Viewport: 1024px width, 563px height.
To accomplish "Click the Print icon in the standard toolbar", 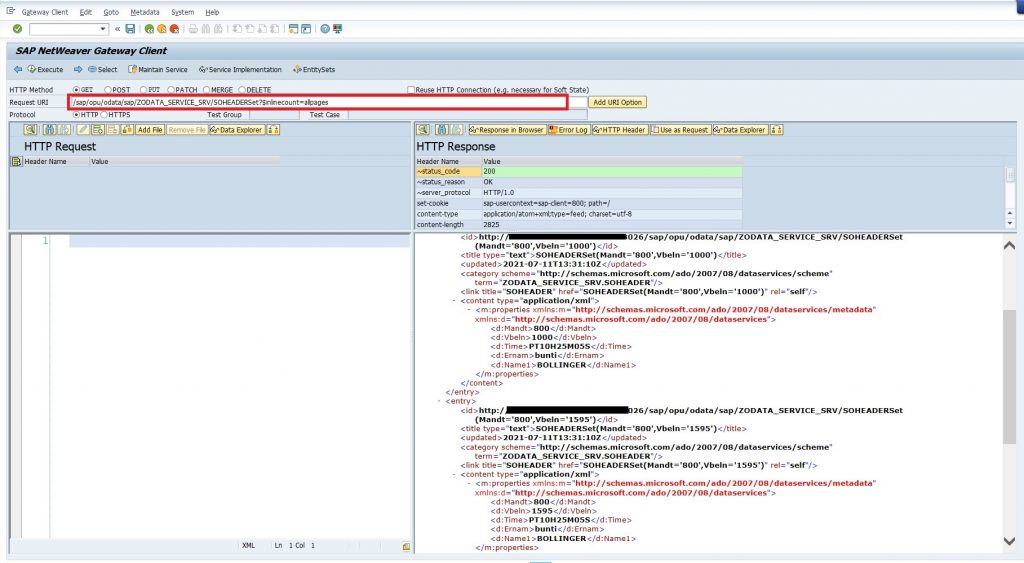I will [x=193, y=29].
